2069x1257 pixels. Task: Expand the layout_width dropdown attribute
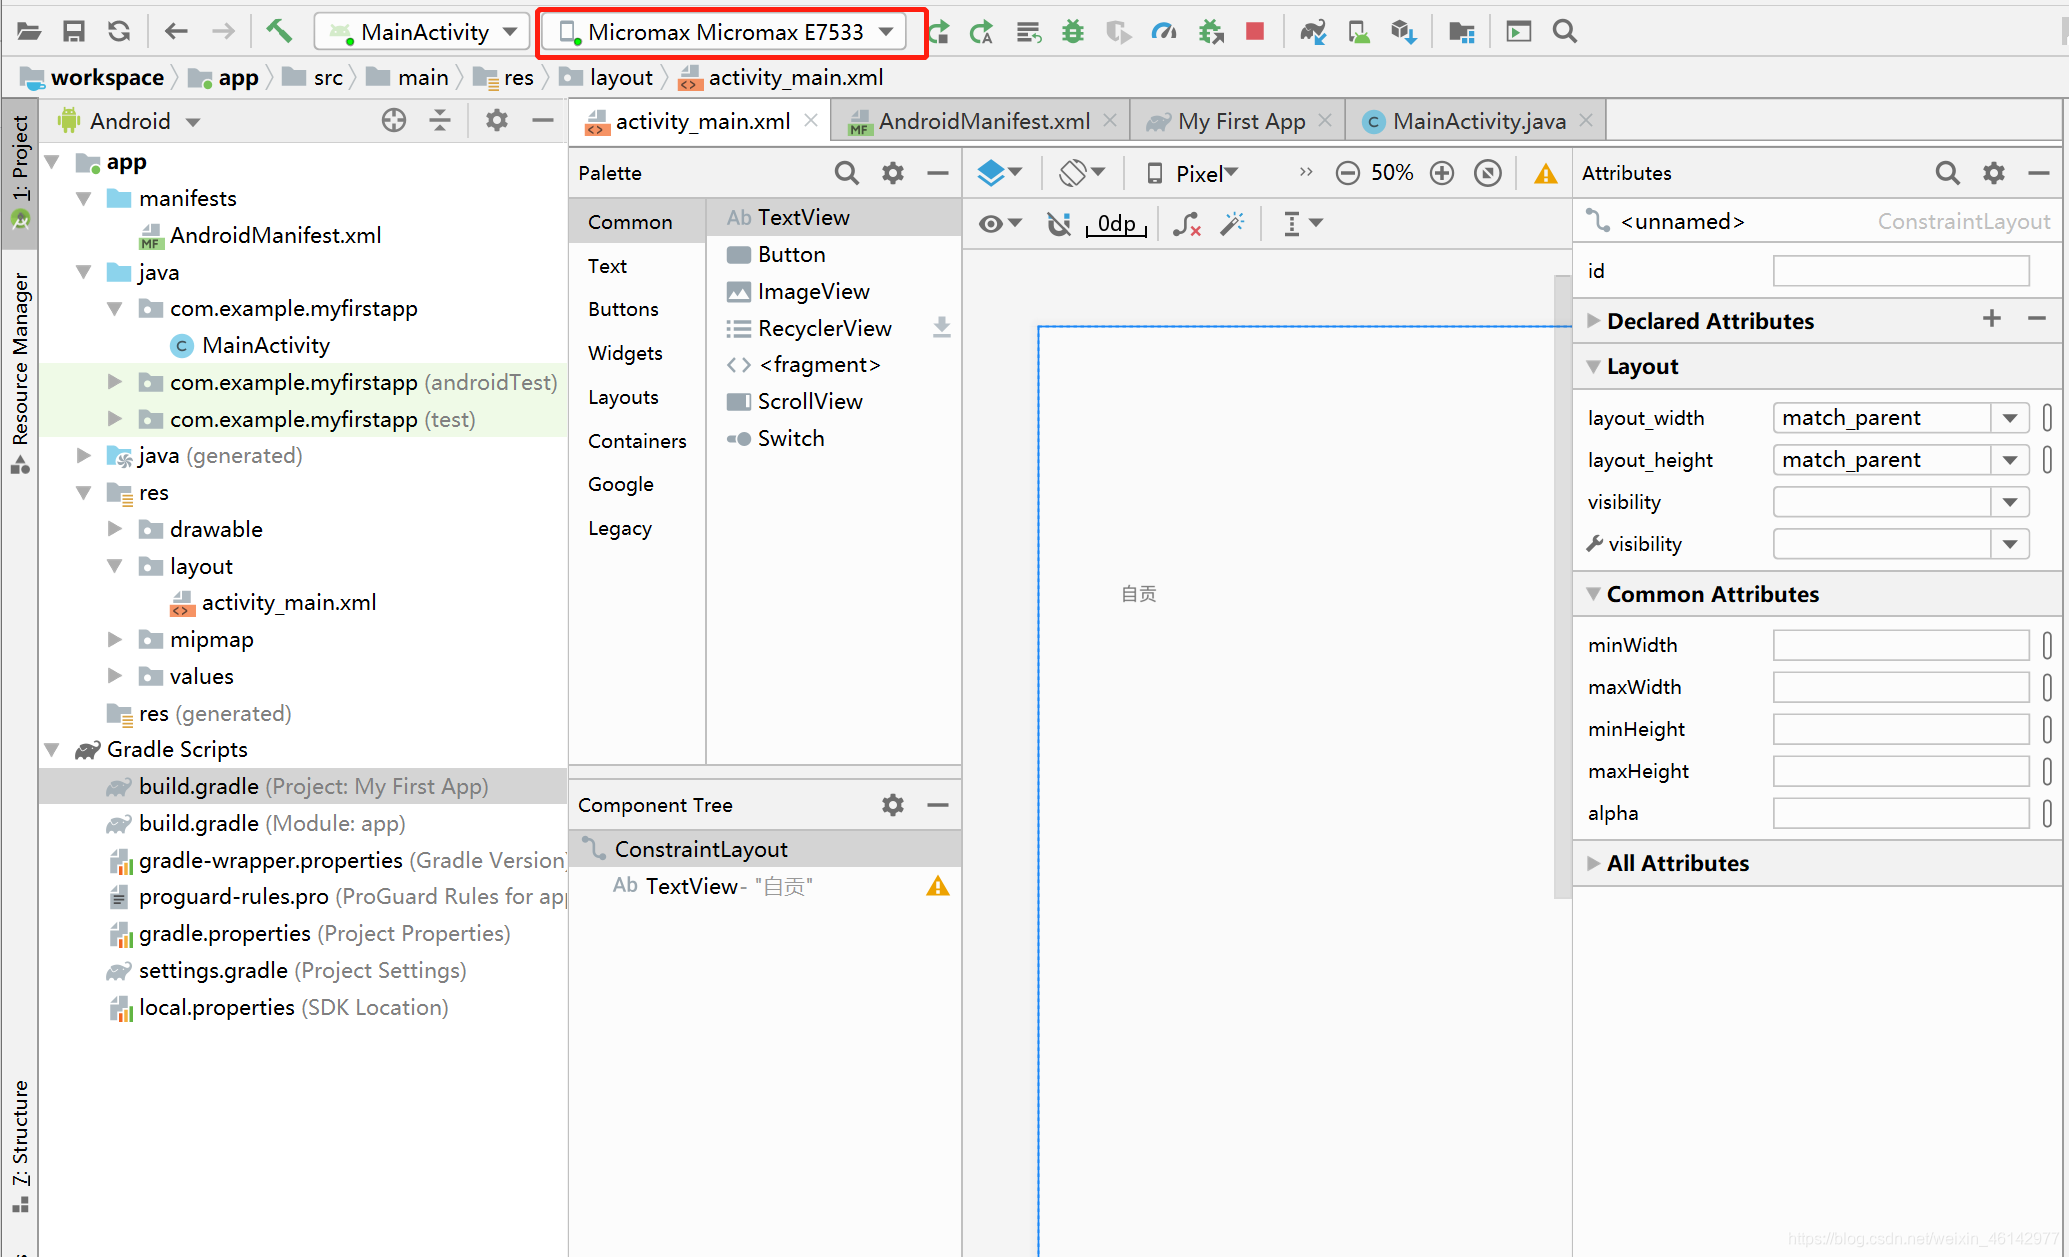(2013, 415)
